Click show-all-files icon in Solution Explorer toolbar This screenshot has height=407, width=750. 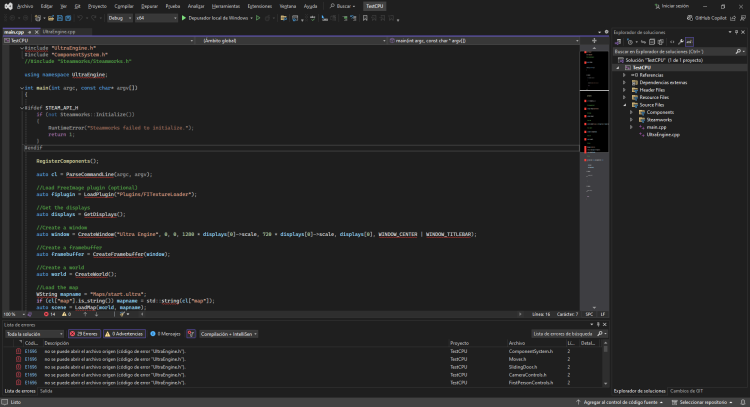point(661,42)
